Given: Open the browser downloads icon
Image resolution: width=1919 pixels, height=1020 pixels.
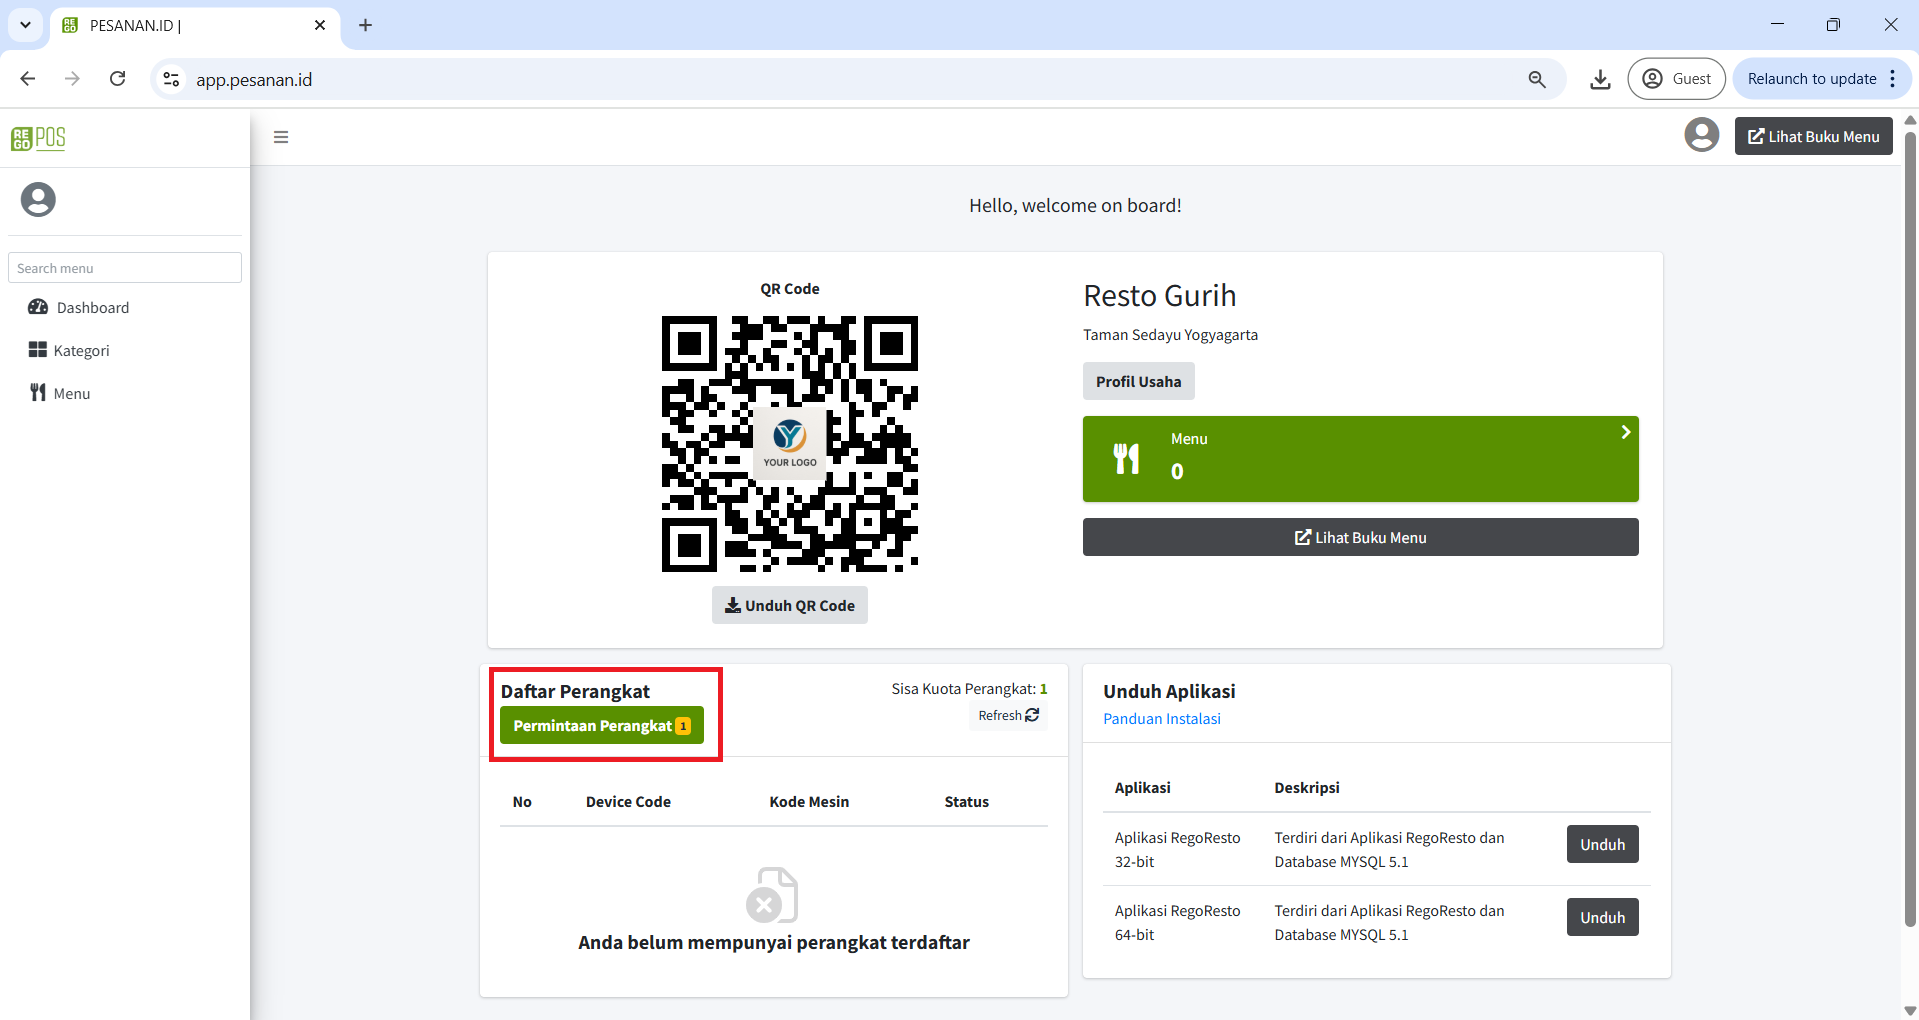Looking at the screenshot, I should point(1600,79).
